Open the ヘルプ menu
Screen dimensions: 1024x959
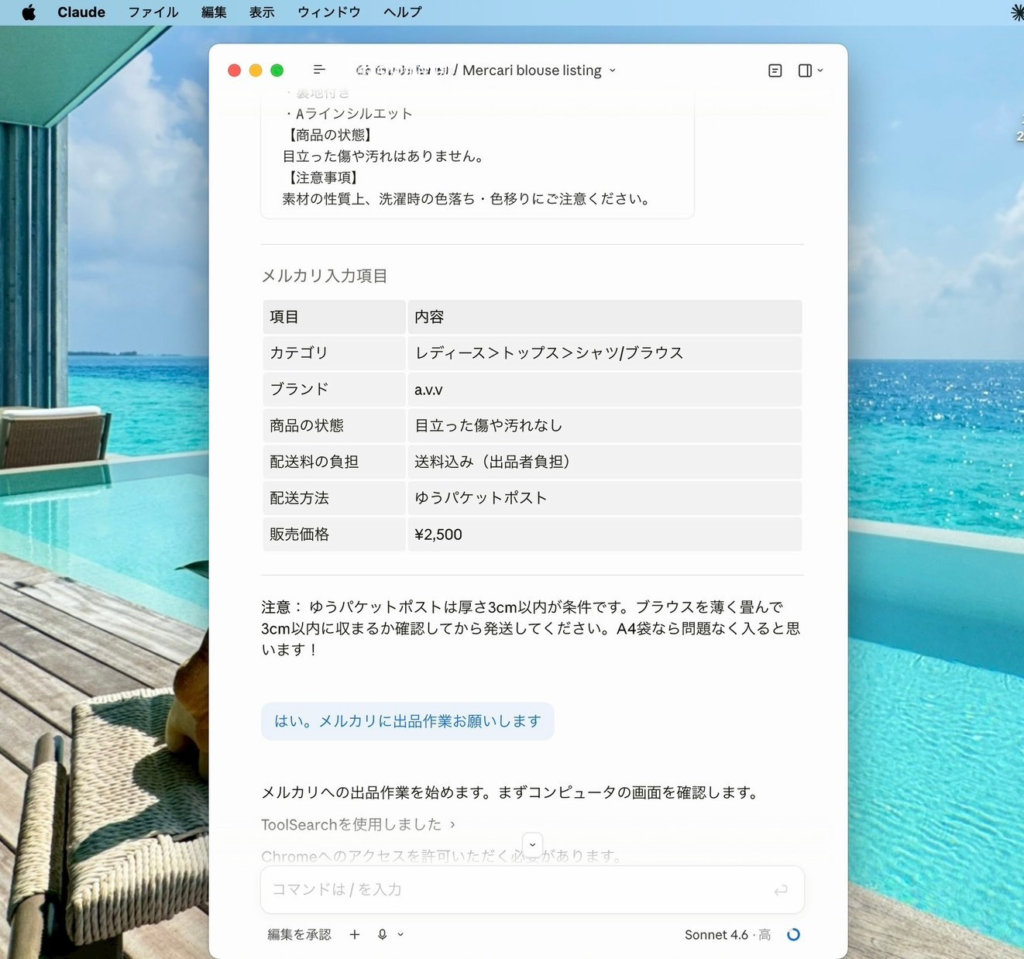(x=402, y=12)
